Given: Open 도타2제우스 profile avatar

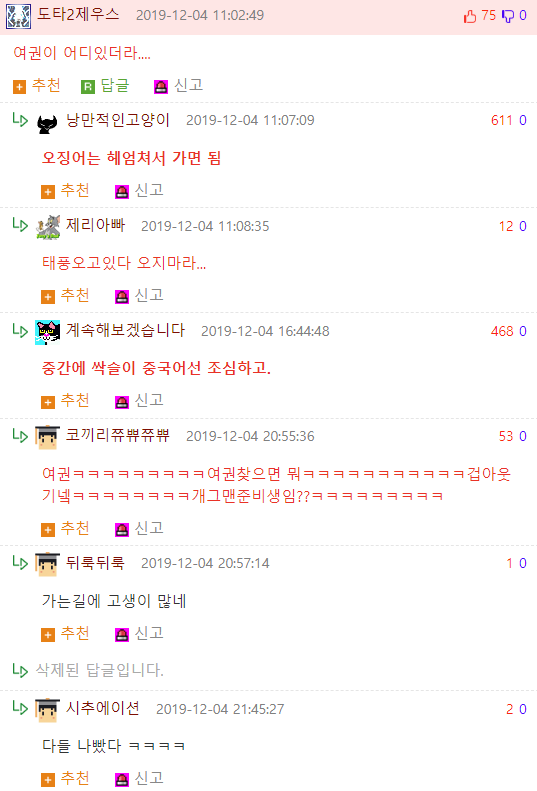Looking at the screenshot, I should pos(19,17).
